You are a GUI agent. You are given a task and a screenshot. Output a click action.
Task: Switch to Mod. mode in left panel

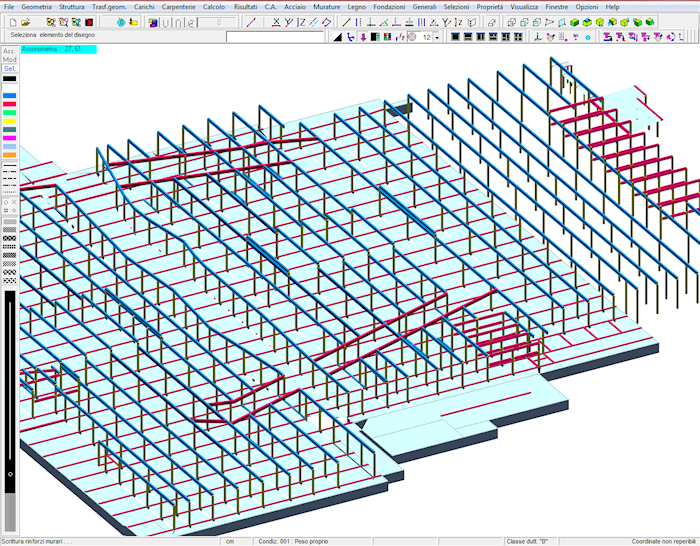point(9,59)
